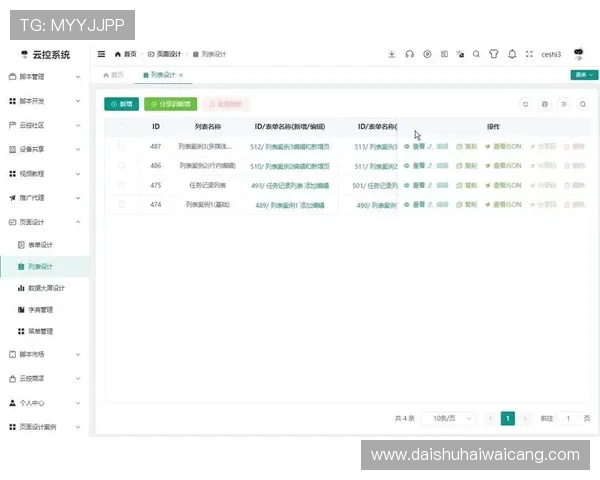The width and height of the screenshot is (600, 480).
Task: Click the pink batch delete button
Action: (226, 104)
